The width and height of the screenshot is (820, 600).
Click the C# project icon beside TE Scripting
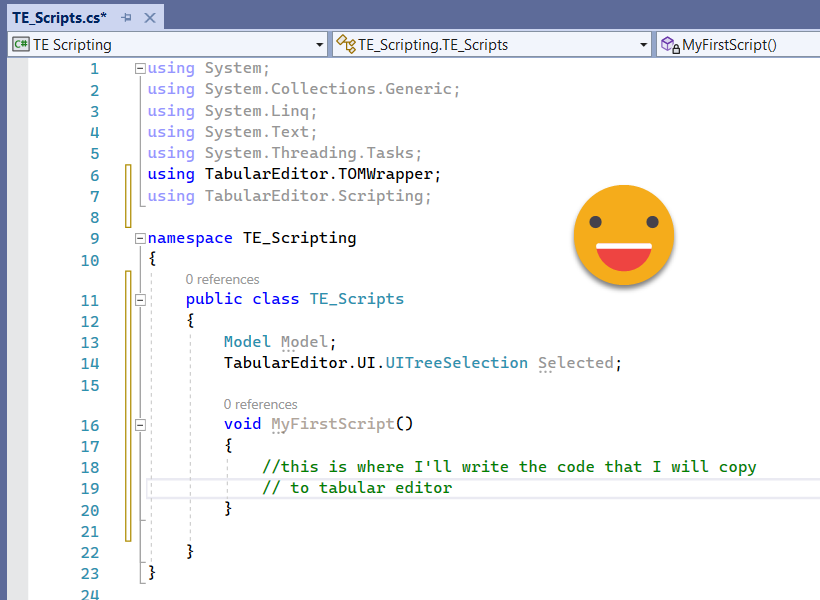tap(20, 44)
